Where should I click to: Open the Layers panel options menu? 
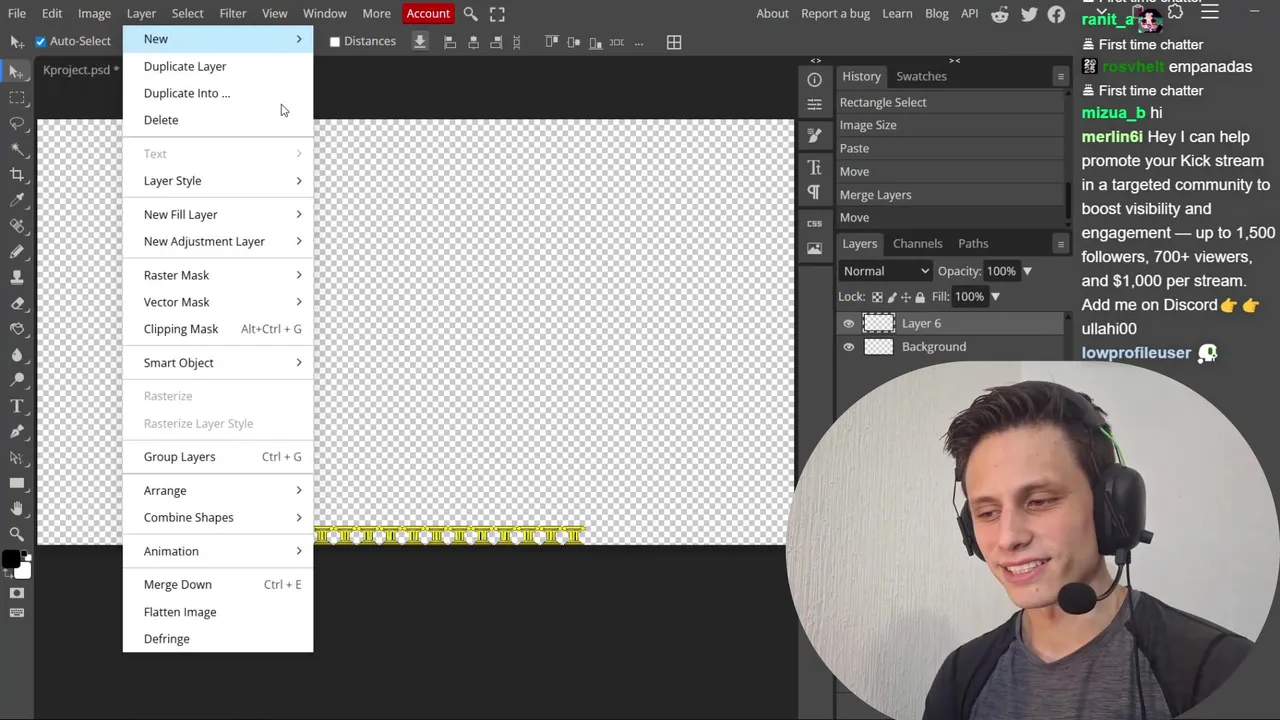click(x=1060, y=244)
